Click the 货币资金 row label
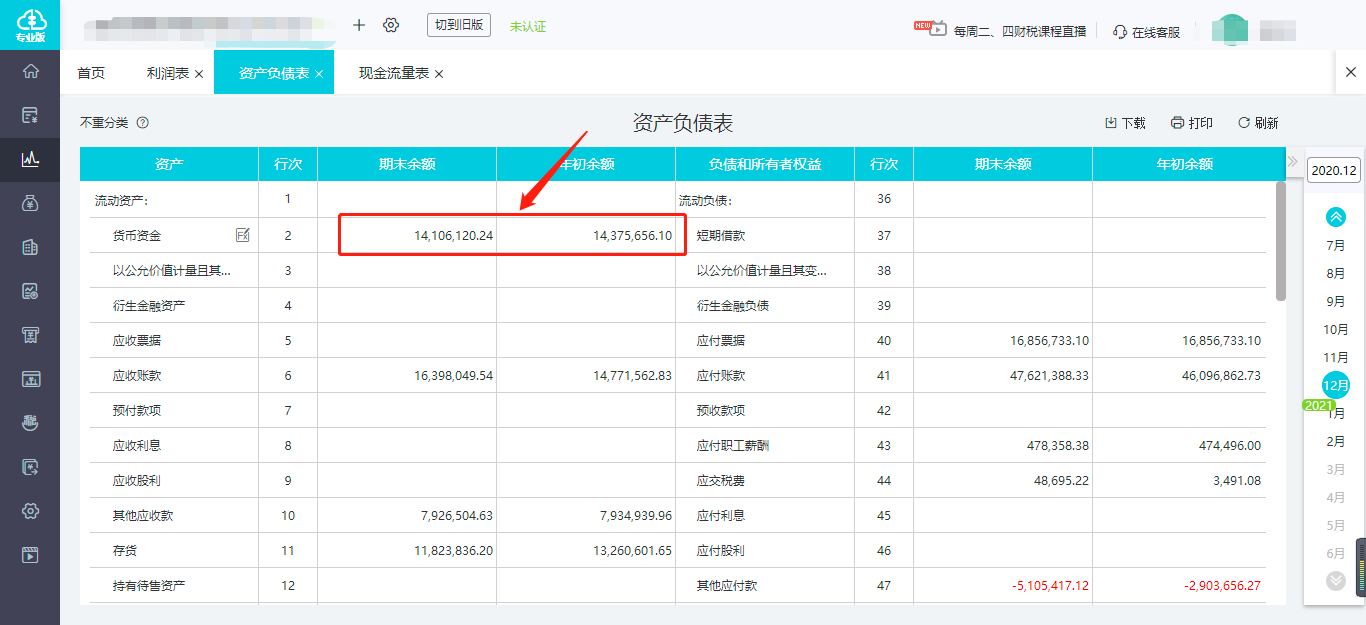1366x625 pixels. (137, 236)
